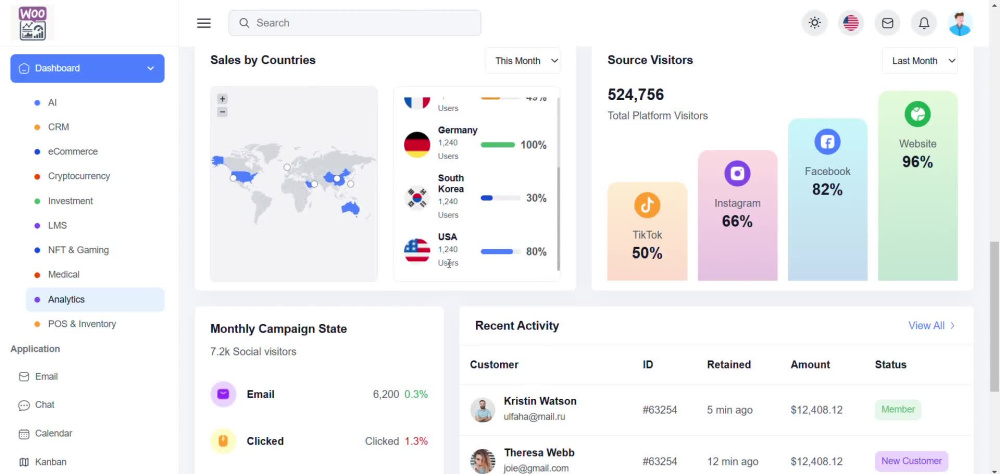The height and width of the screenshot is (474, 1000).
Task: Open the POS & Inventory dashboard
Action: click(x=82, y=324)
